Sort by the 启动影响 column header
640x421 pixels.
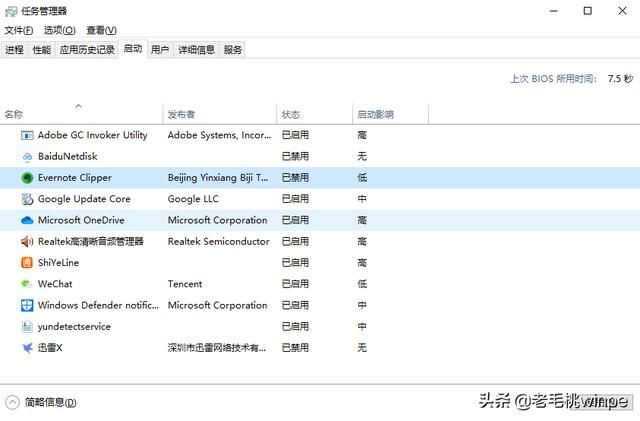(x=391, y=114)
